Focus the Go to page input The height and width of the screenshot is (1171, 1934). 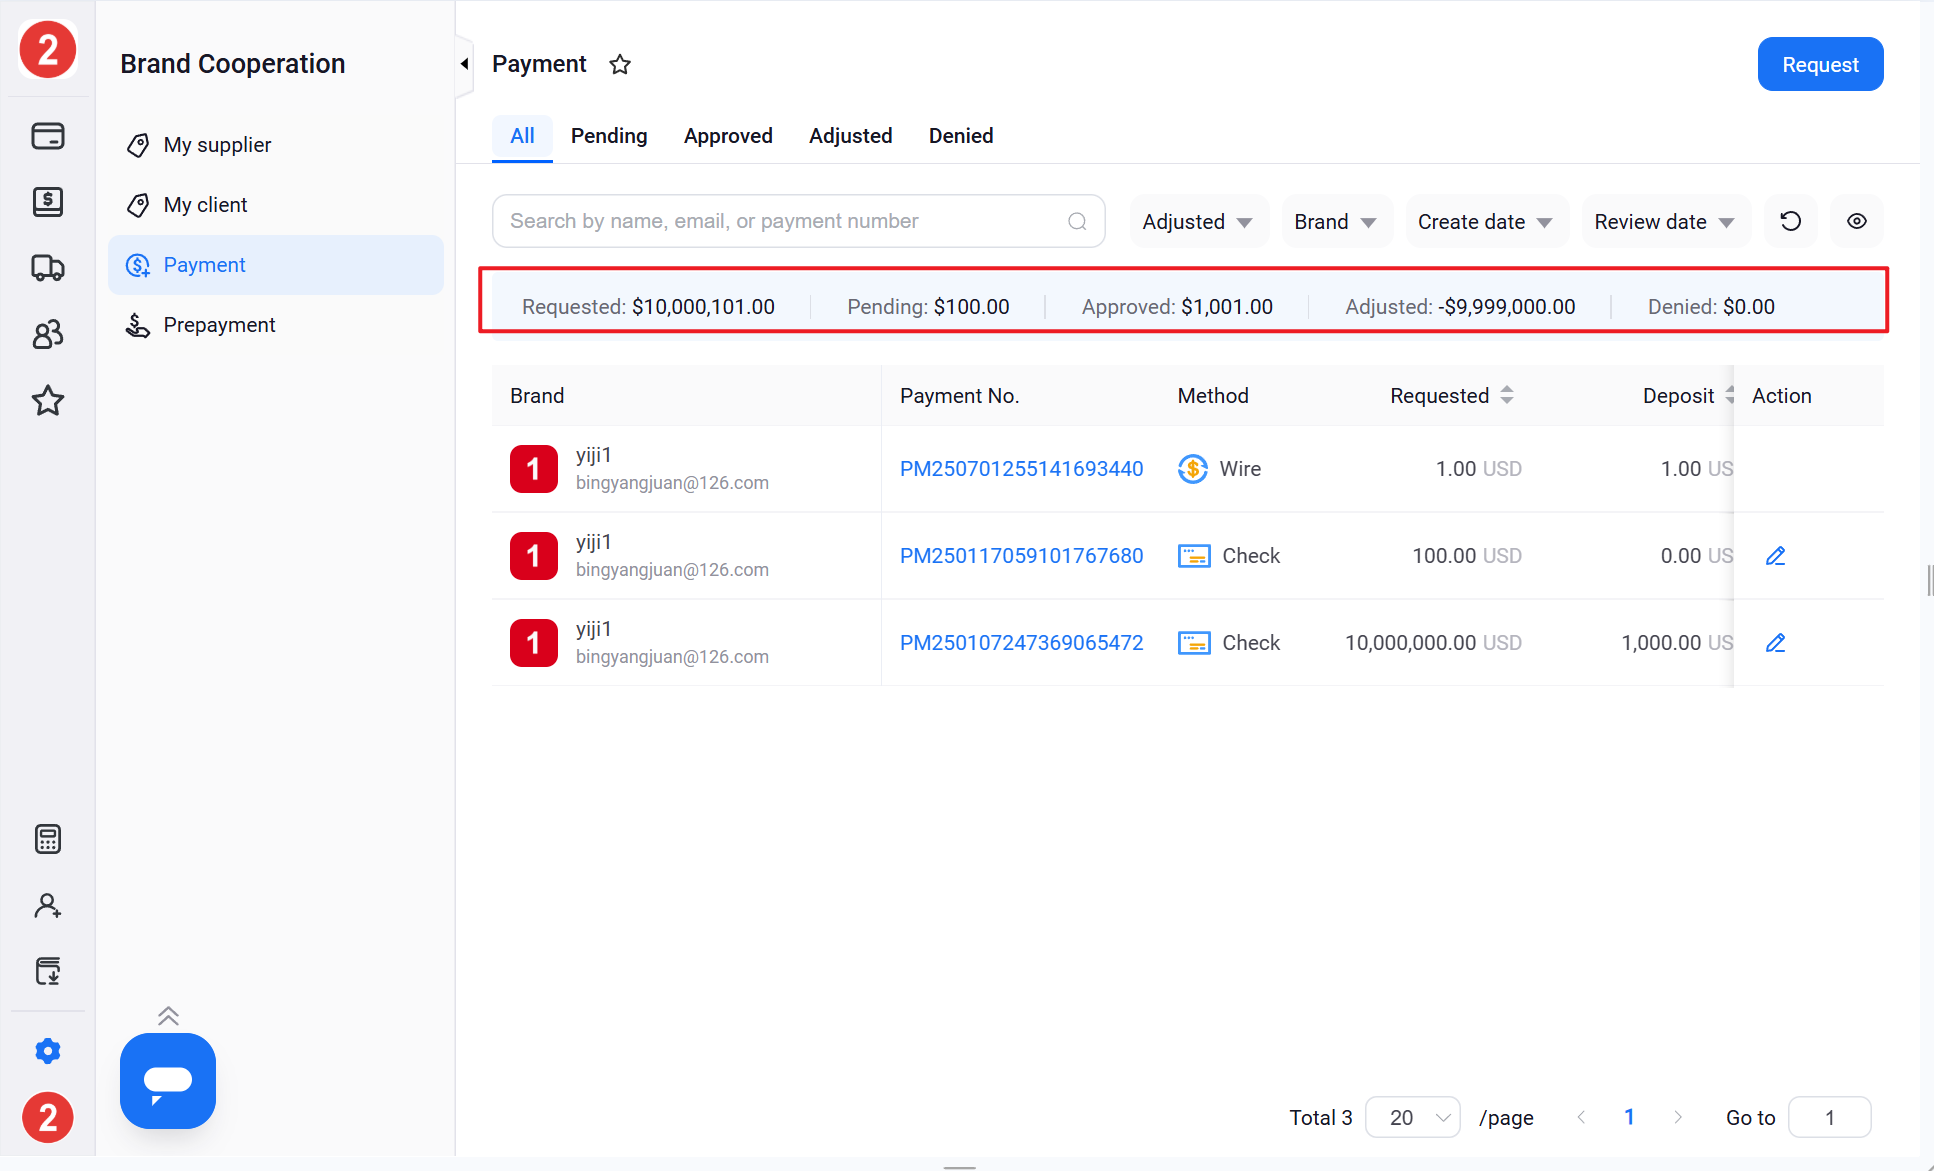pyautogui.click(x=1829, y=1117)
